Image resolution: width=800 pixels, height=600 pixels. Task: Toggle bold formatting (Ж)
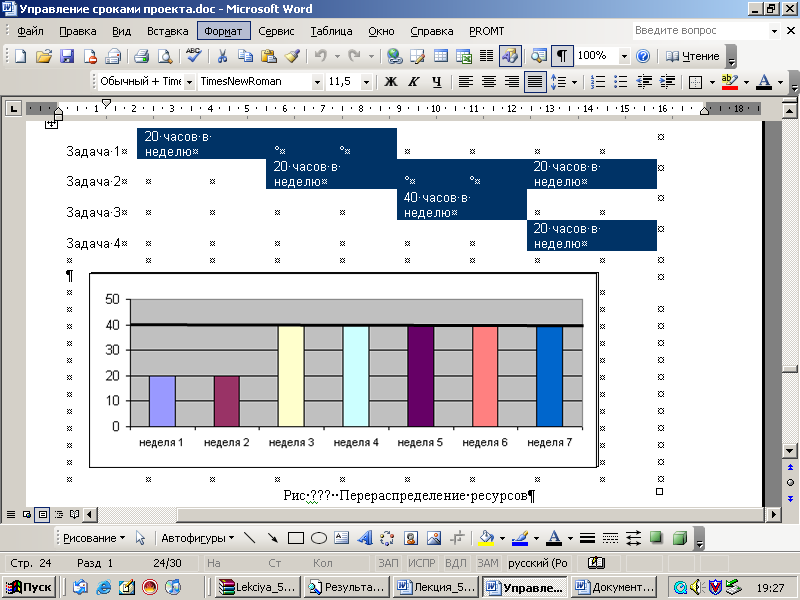391,82
